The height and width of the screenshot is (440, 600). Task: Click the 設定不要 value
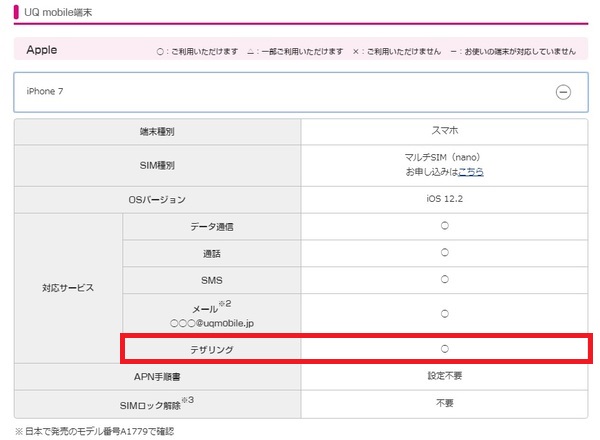[x=445, y=376]
